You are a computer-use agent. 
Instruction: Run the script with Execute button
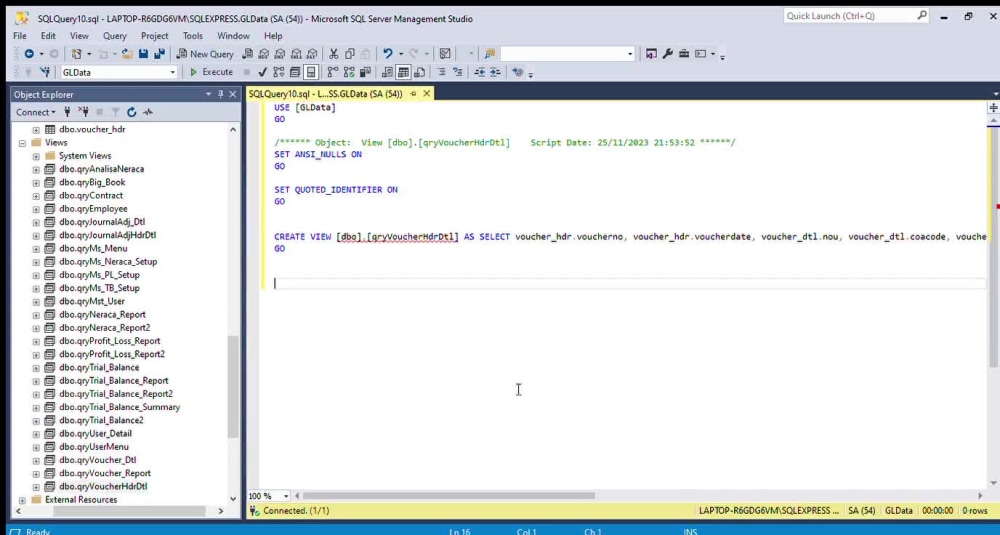(212, 72)
